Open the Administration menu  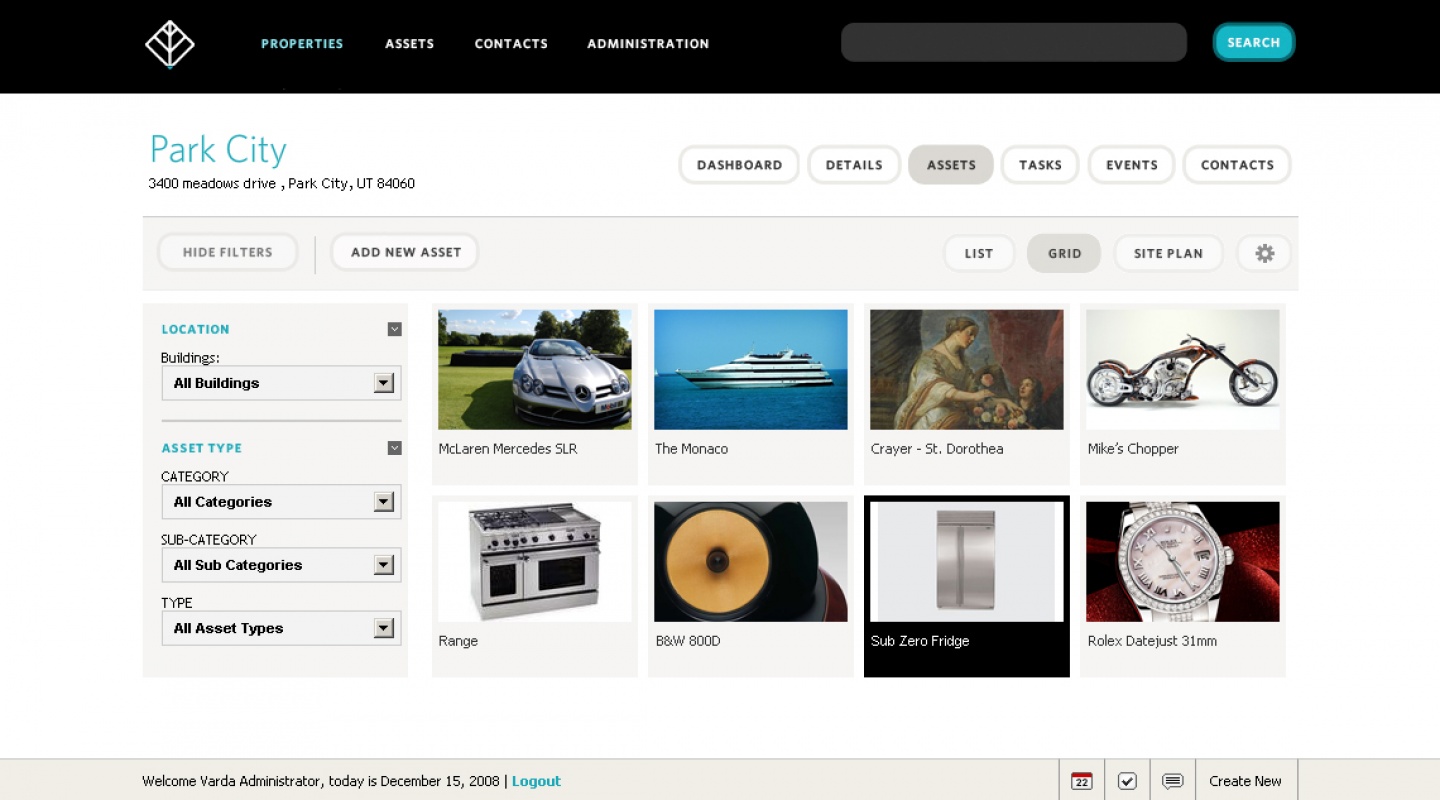[x=648, y=44]
